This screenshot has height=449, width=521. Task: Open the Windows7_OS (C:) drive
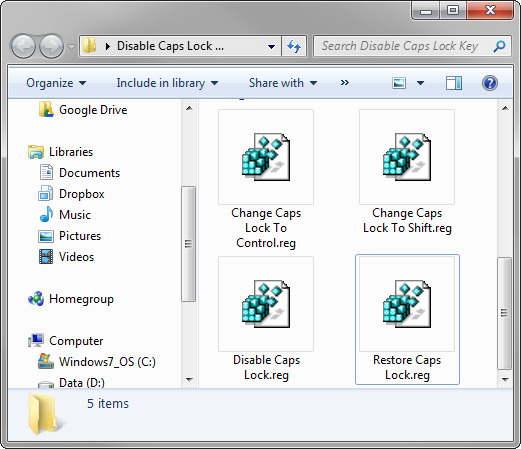point(96,362)
